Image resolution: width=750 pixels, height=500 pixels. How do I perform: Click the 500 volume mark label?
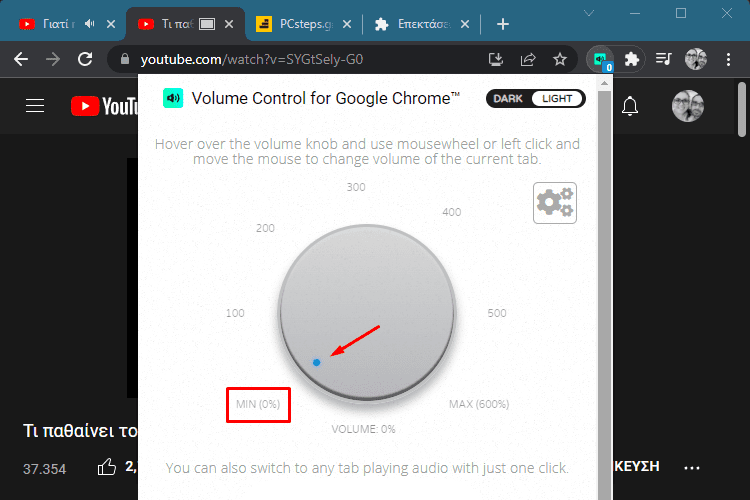[496, 313]
